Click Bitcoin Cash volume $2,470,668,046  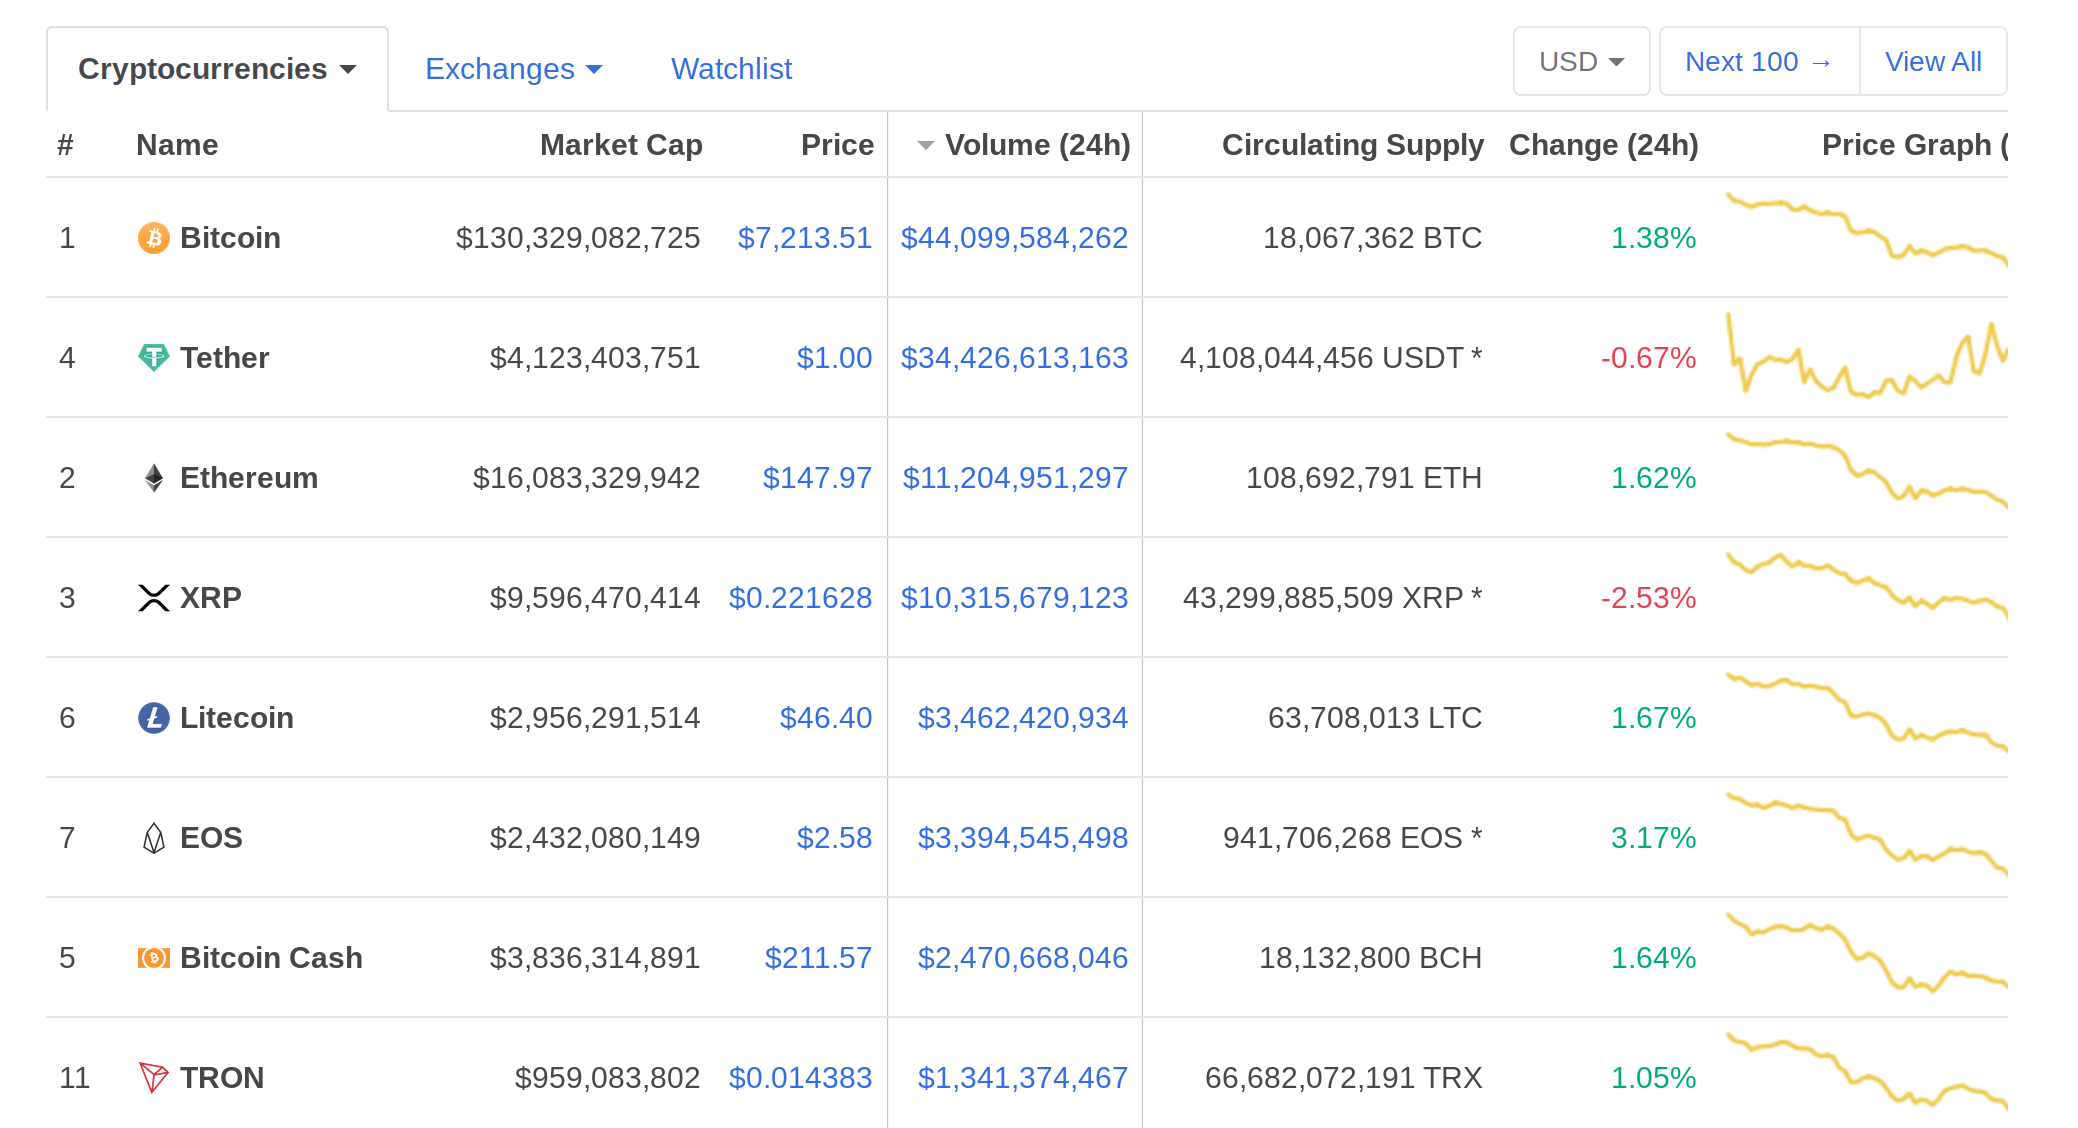point(1023,958)
